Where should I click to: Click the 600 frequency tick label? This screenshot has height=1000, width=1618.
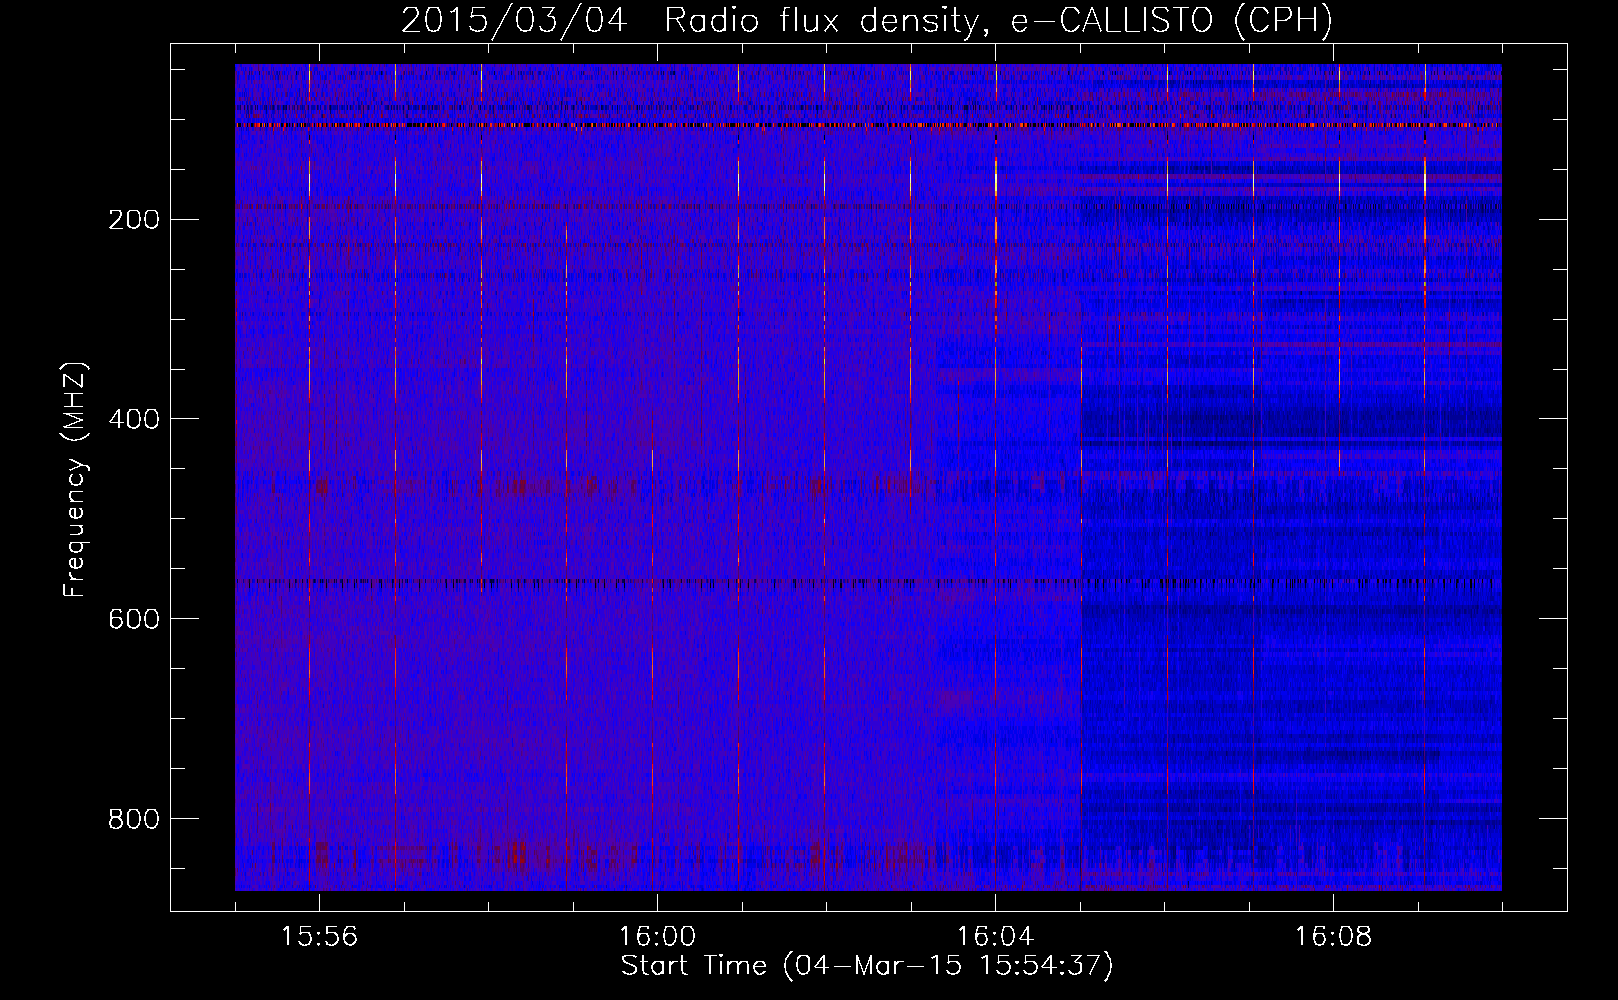click(x=134, y=619)
